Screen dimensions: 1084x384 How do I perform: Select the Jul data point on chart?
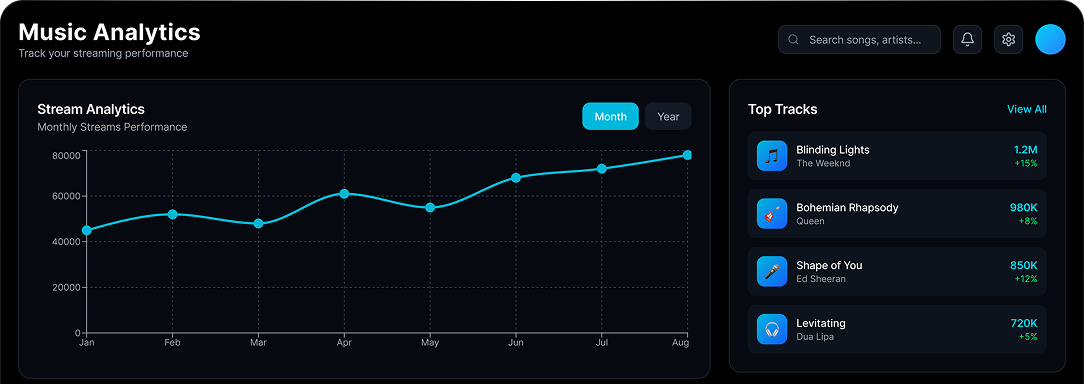(601, 169)
